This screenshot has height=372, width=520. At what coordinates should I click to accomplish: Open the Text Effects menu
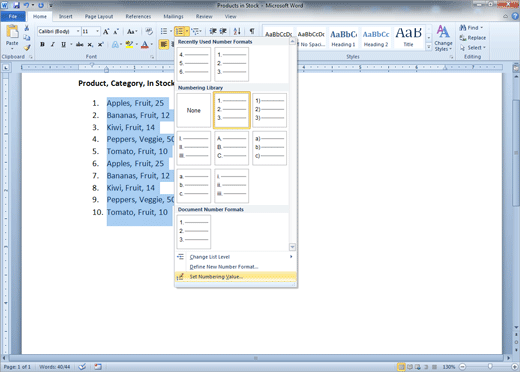tap(116, 44)
